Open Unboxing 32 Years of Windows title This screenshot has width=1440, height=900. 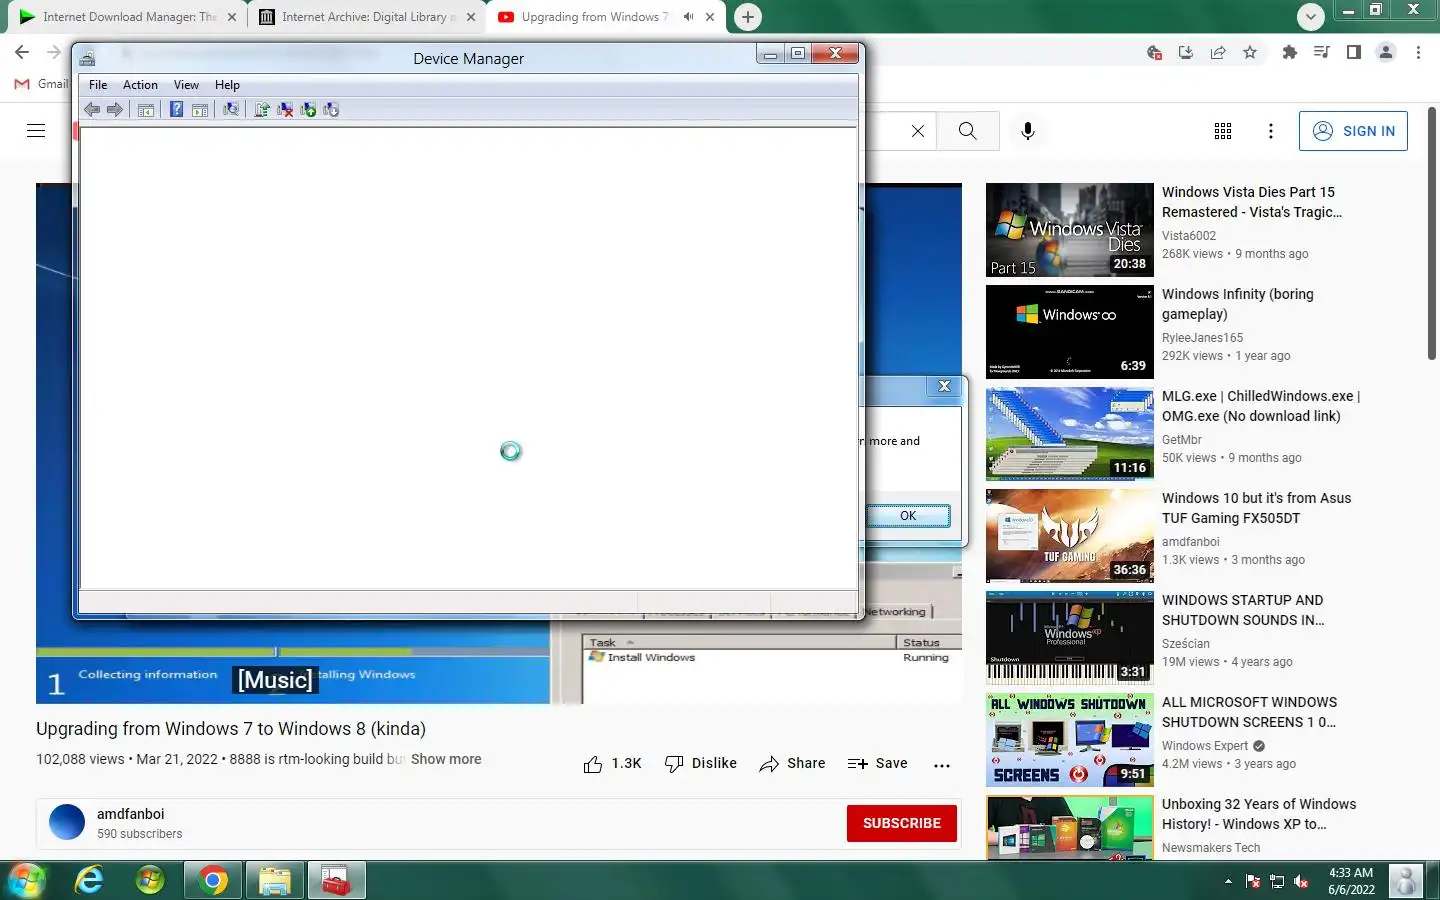[1259, 814]
